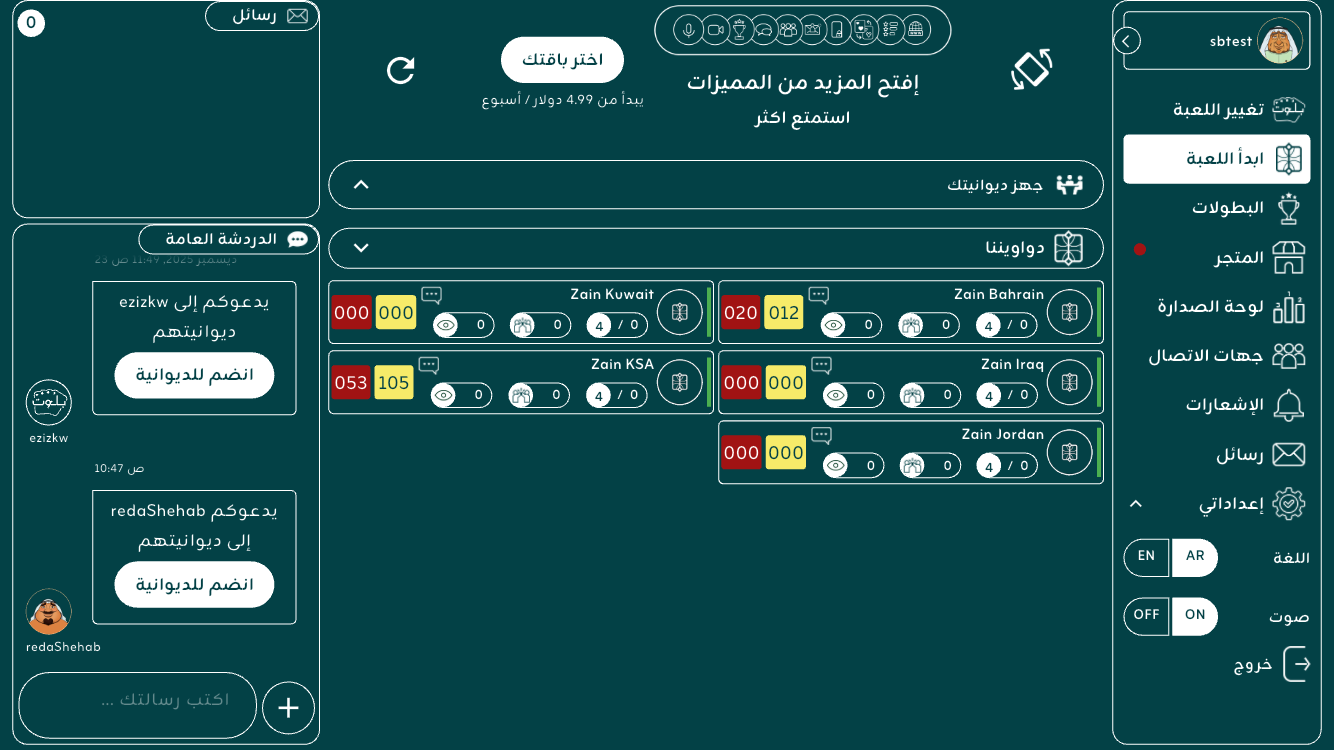Click the trophy icon in the features bar

[x=739, y=30]
